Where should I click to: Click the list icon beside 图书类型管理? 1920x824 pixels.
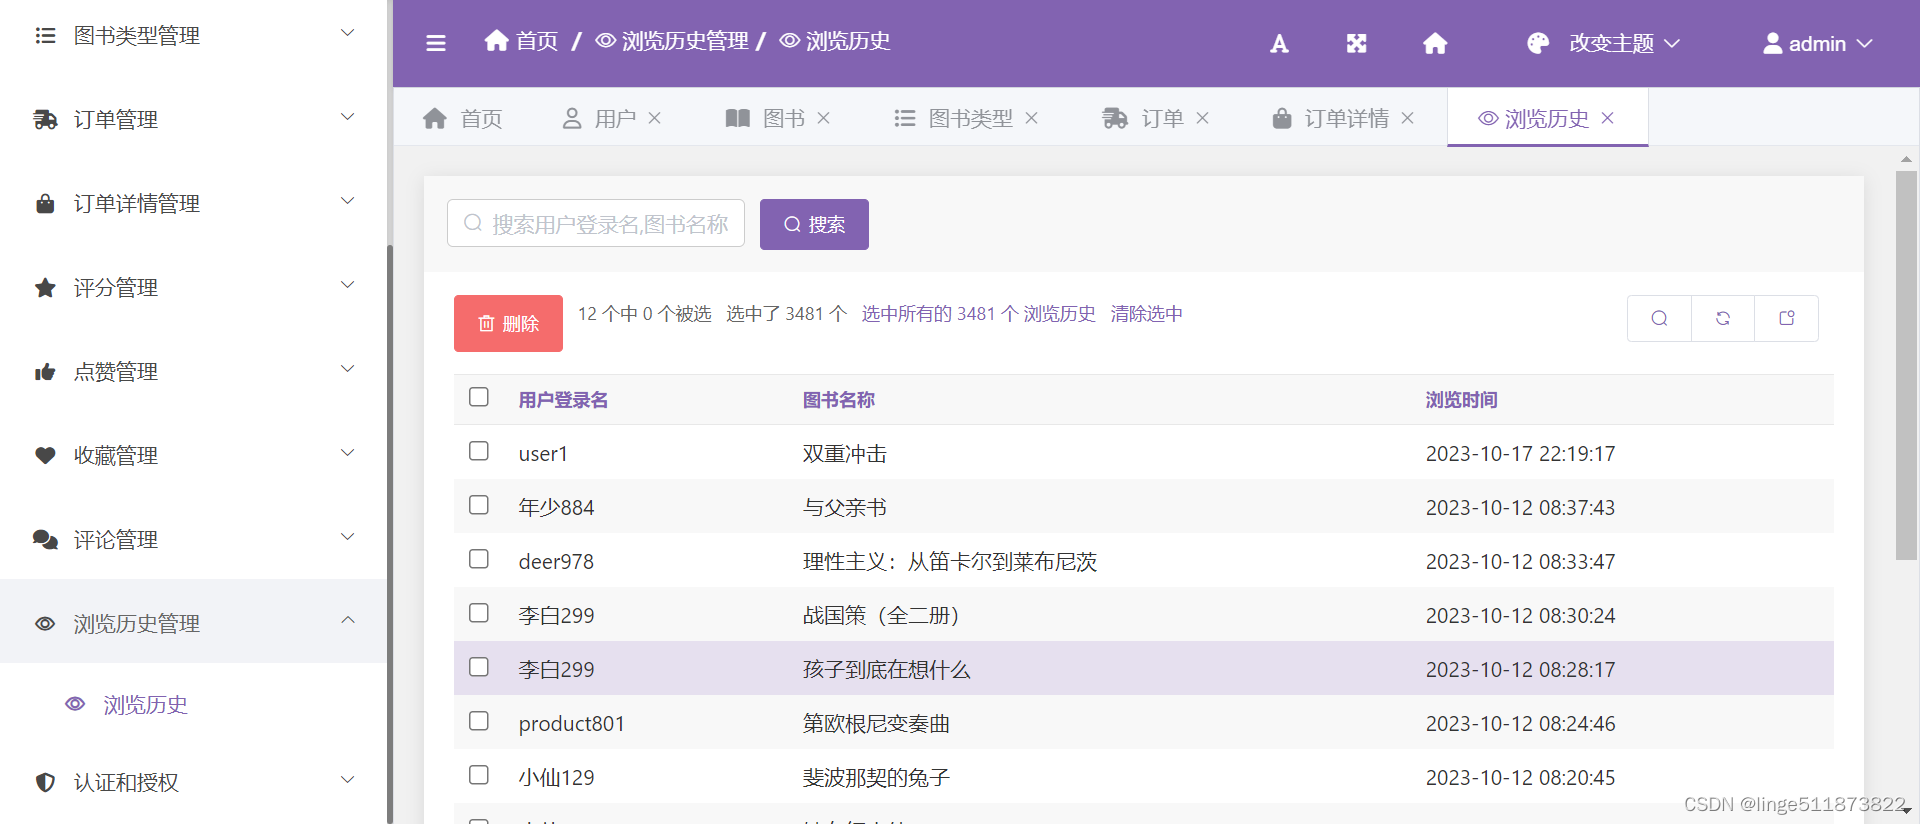pyautogui.click(x=45, y=36)
